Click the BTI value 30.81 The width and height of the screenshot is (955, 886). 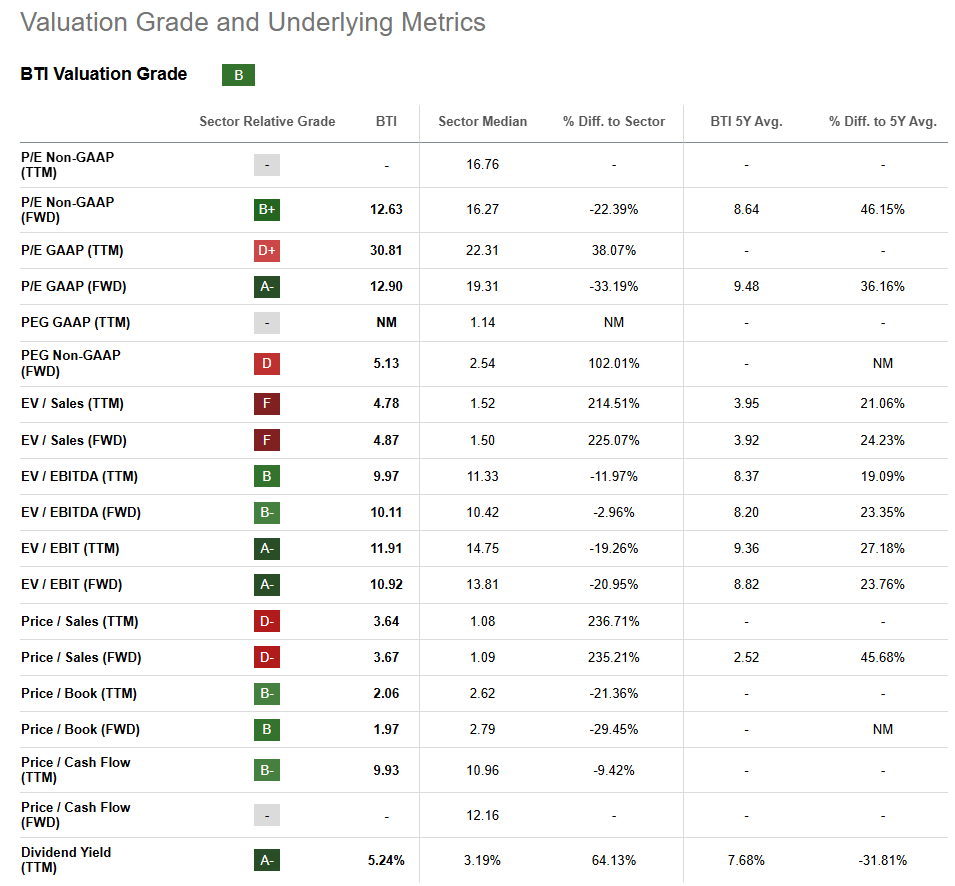386,250
